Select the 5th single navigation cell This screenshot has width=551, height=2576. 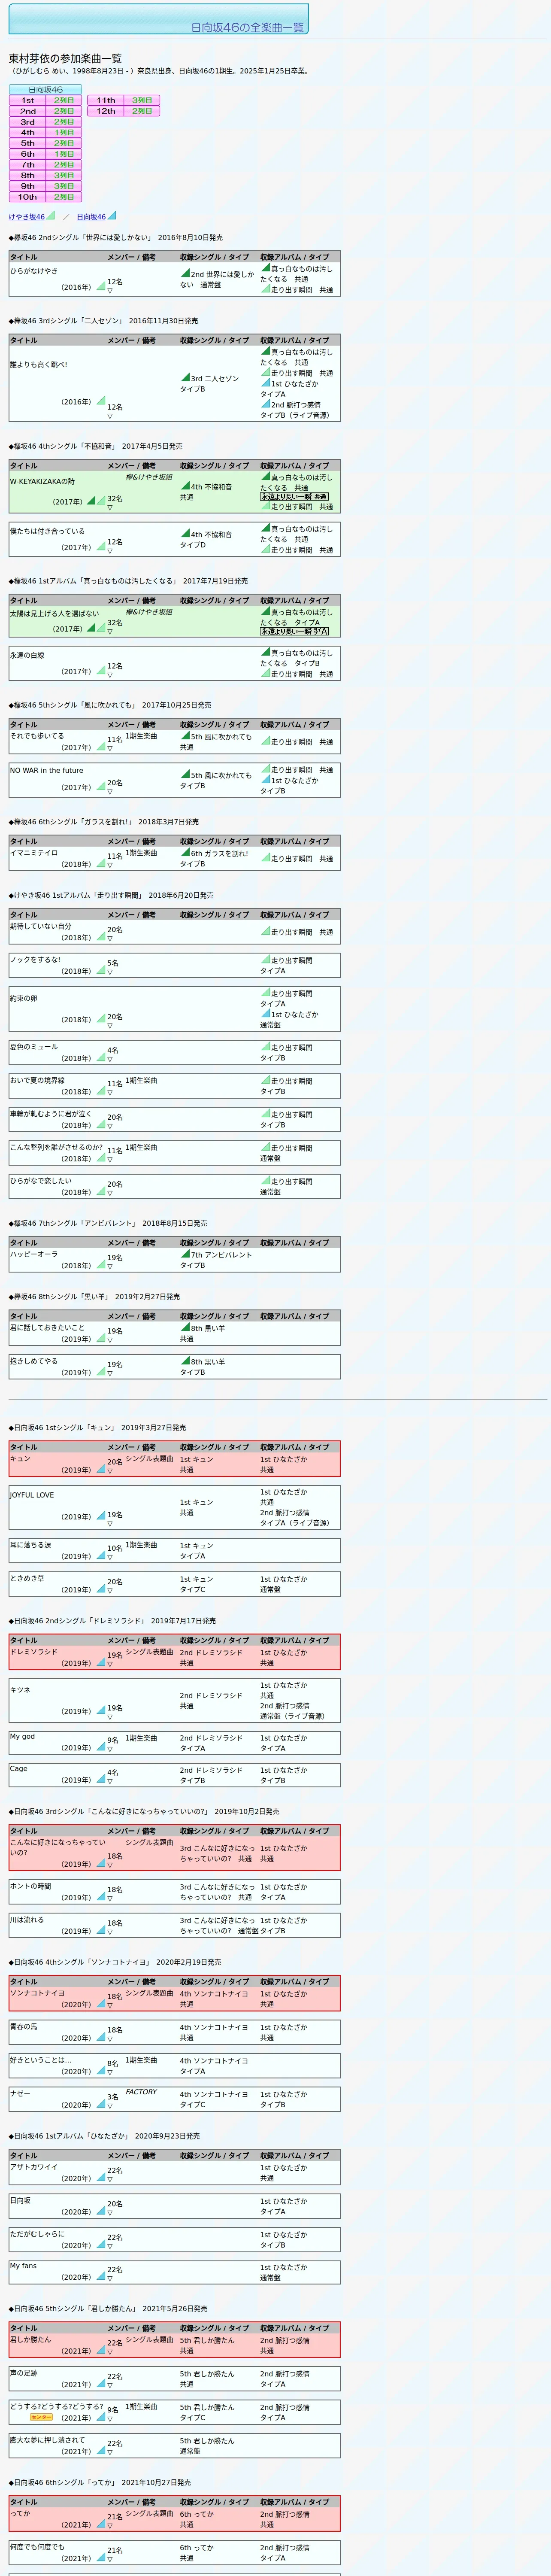point(27,143)
